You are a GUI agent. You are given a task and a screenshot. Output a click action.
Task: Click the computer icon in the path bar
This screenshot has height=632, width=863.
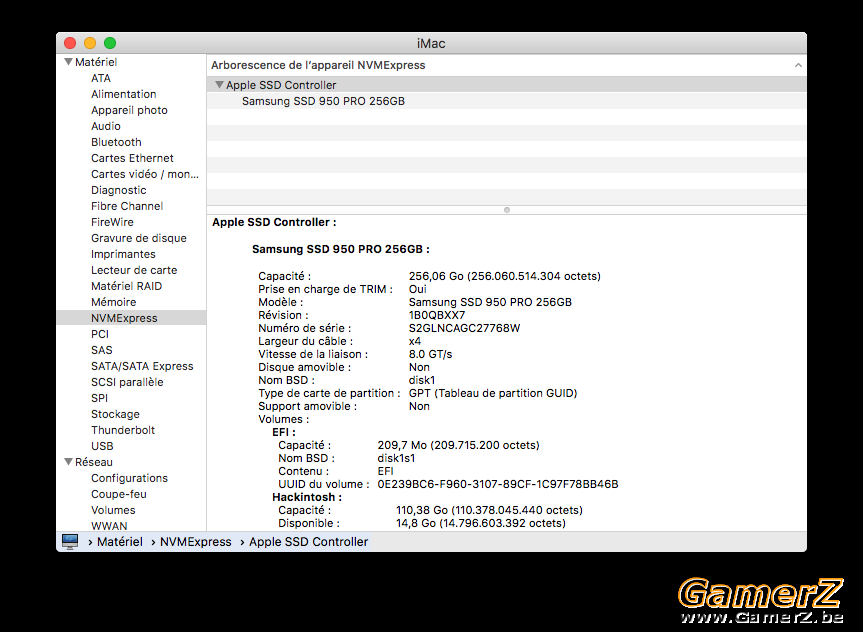(70, 541)
